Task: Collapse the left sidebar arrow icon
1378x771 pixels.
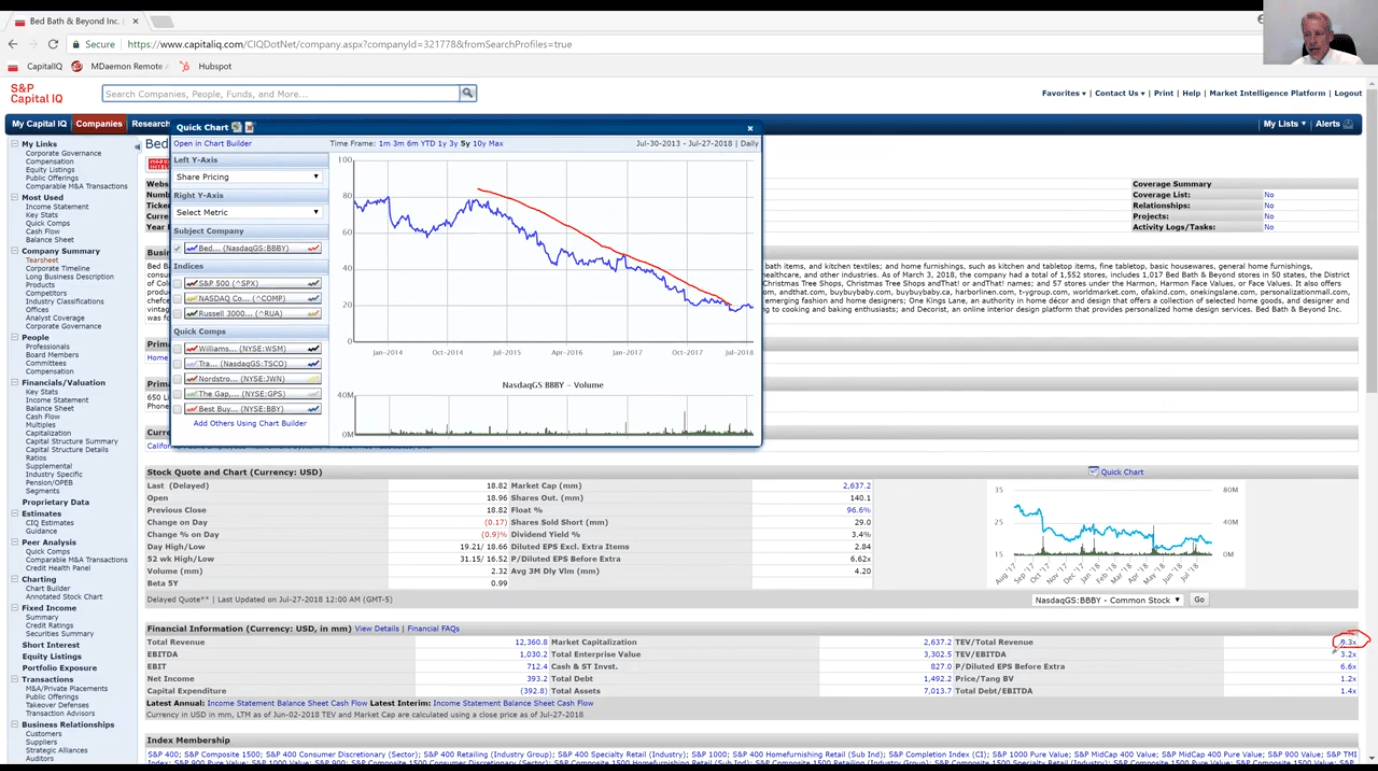Action: [x=137, y=146]
